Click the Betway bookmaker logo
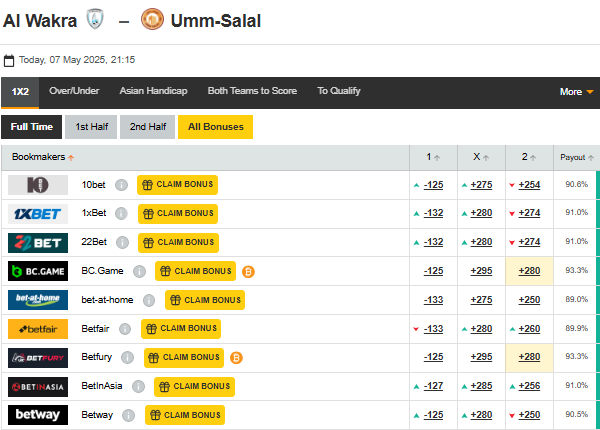This screenshot has width=600, height=430. [x=38, y=415]
